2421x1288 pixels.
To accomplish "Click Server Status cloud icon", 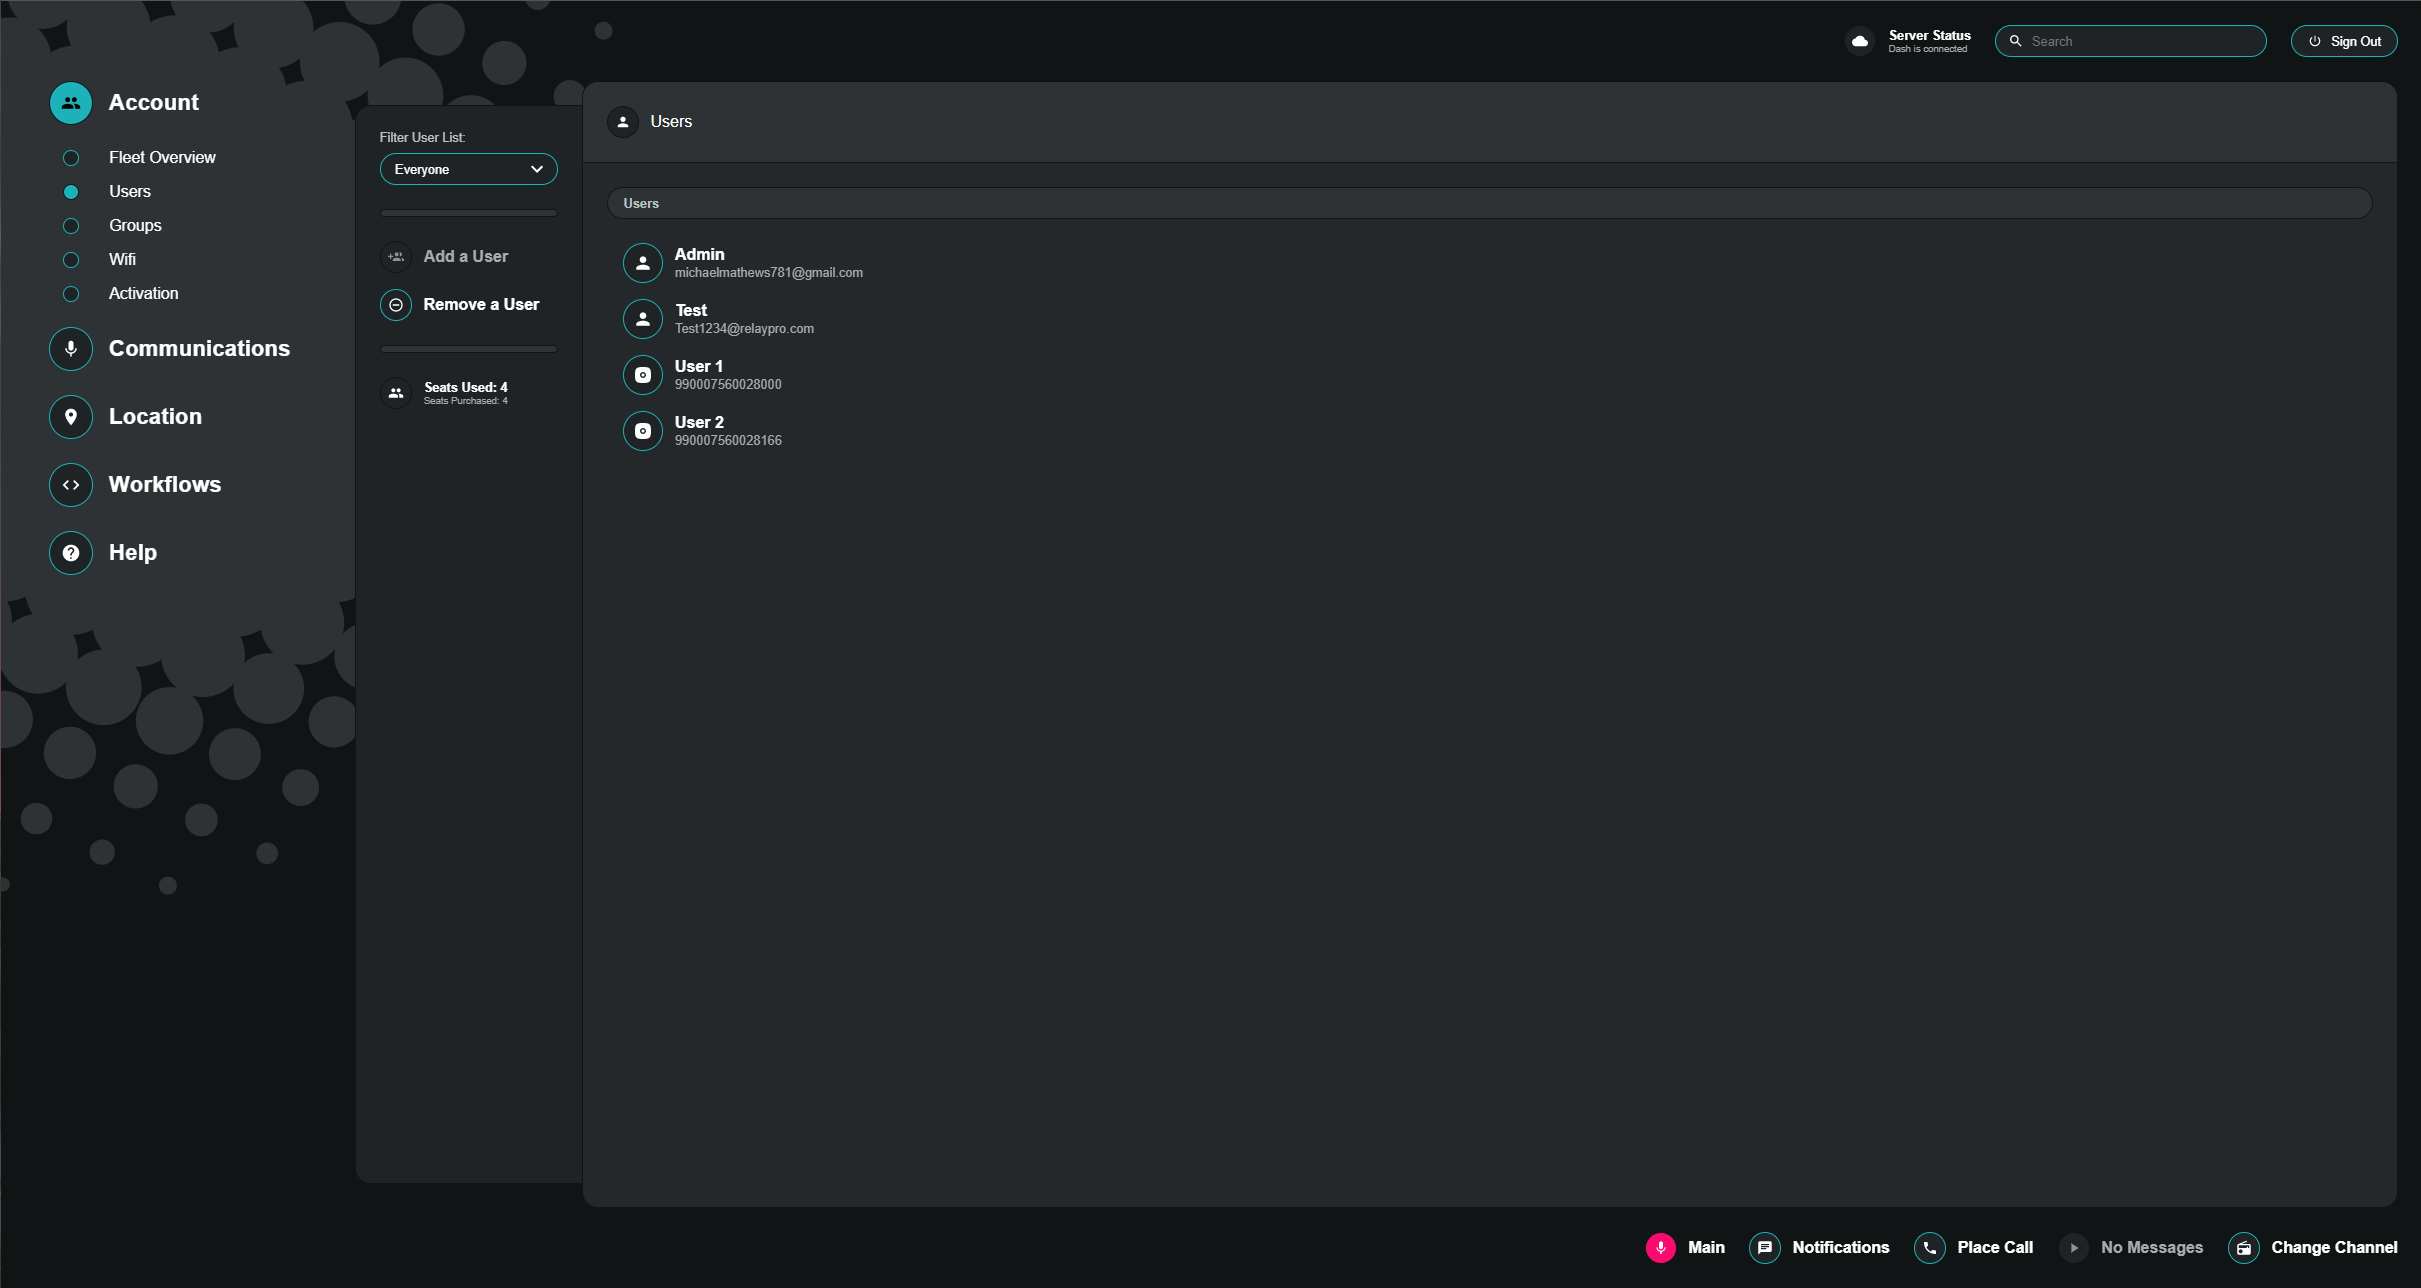I will click(x=1859, y=41).
